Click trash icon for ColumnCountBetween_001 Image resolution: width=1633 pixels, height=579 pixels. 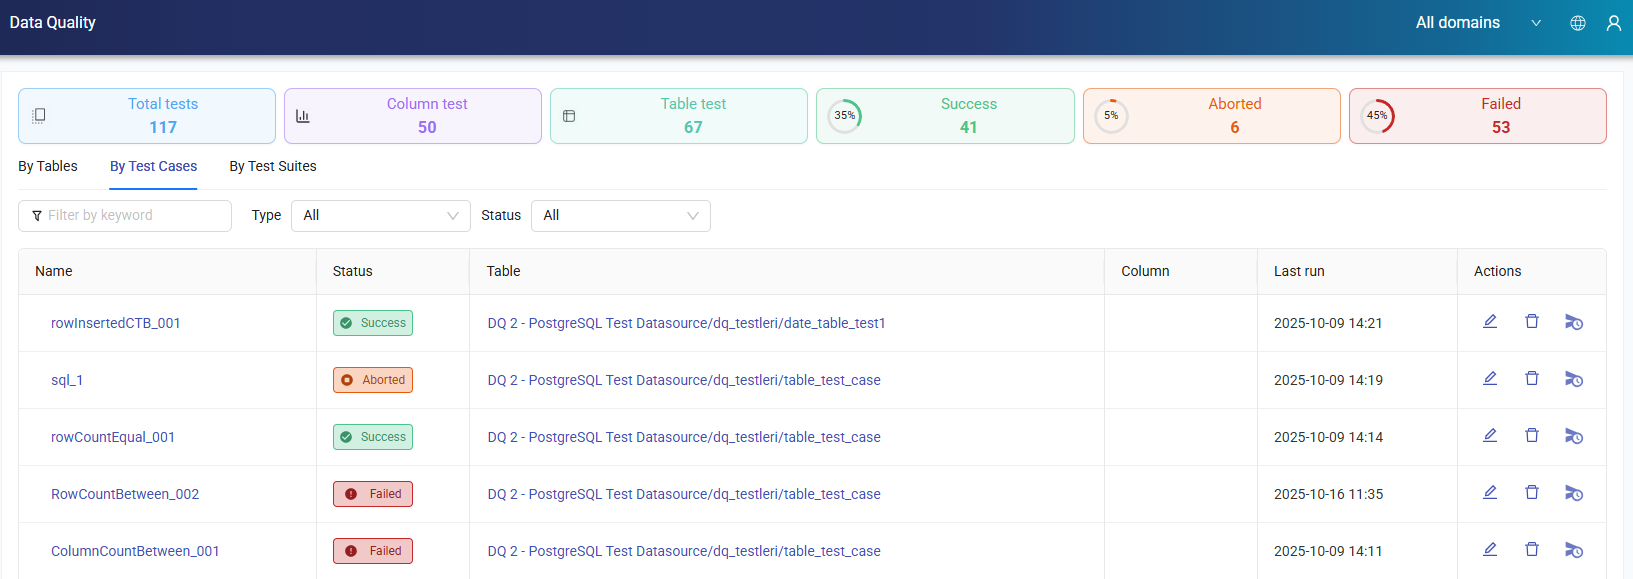(x=1531, y=550)
